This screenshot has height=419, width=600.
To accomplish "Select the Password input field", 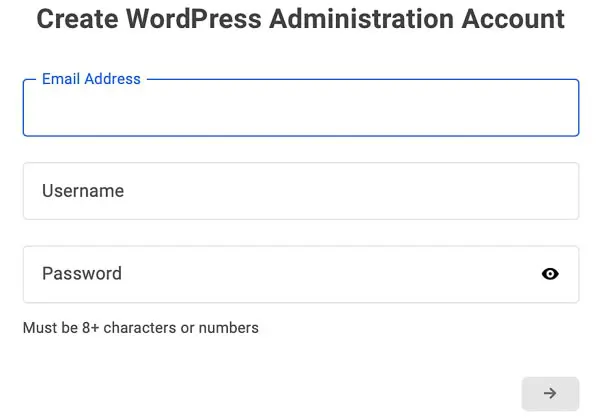I will point(280,274).
